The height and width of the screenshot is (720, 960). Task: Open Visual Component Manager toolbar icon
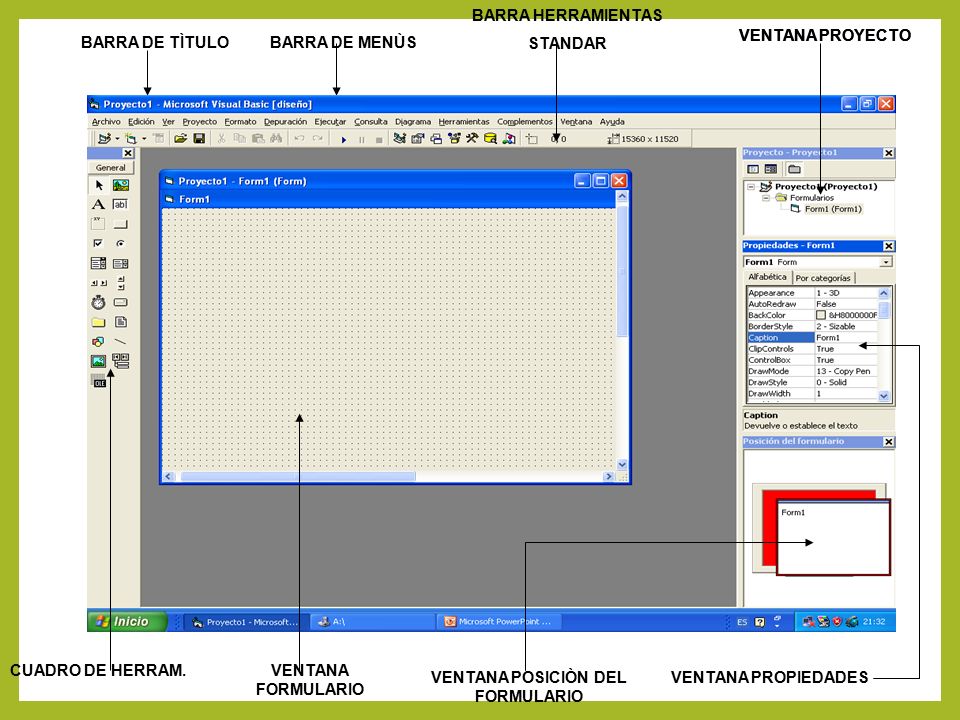pos(509,139)
